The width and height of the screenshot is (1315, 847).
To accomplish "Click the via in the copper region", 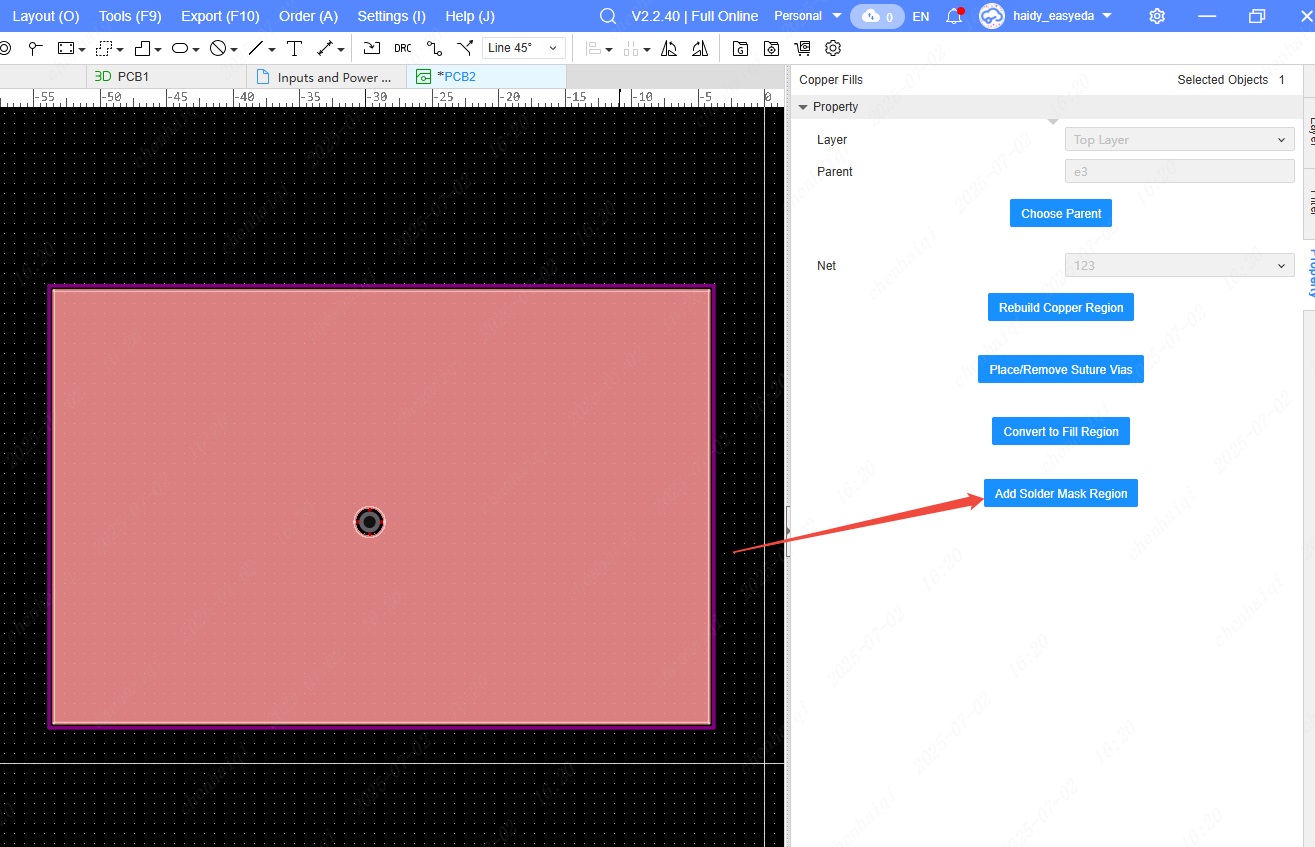I will point(369,522).
